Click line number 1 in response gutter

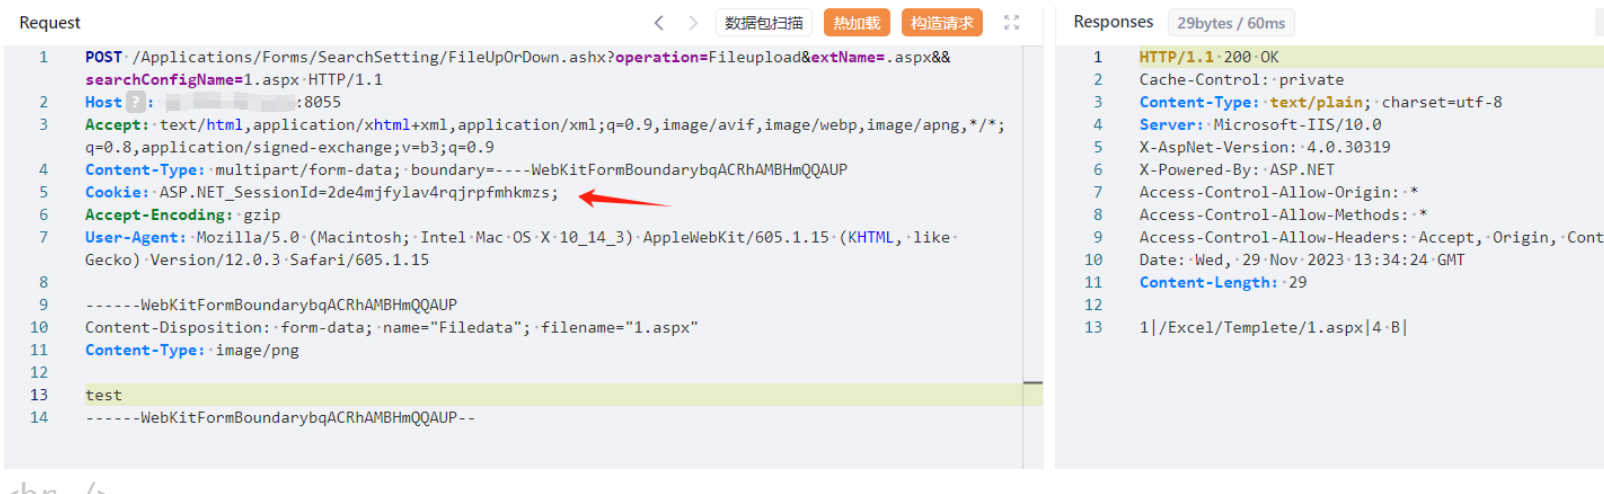[x=1097, y=57]
